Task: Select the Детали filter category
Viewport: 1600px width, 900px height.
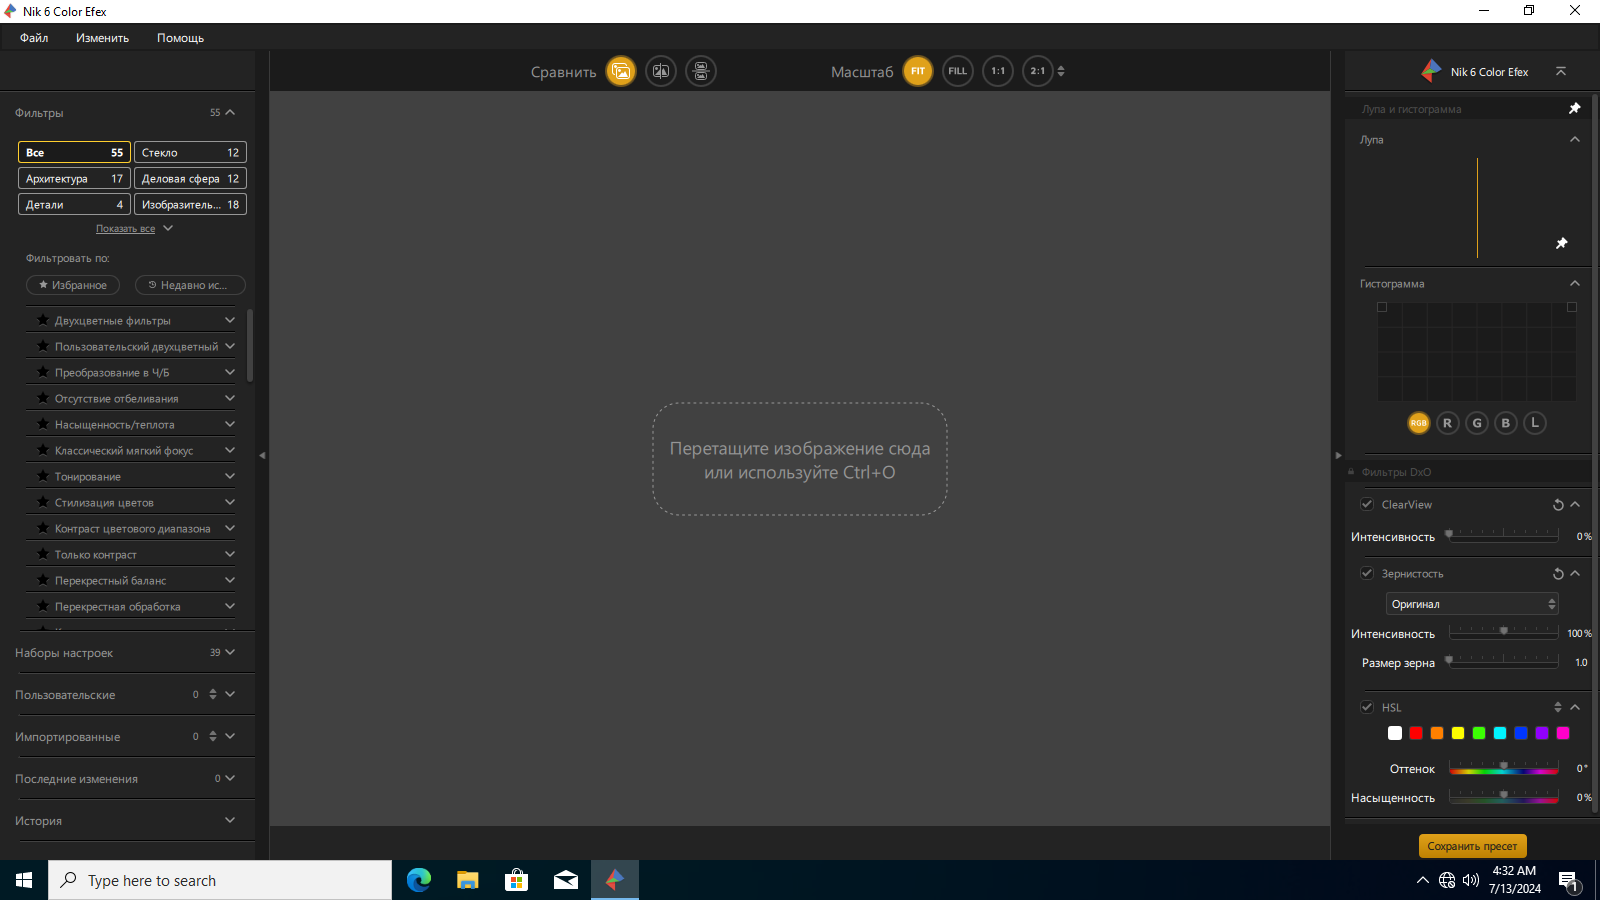Action: click(74, 204)
